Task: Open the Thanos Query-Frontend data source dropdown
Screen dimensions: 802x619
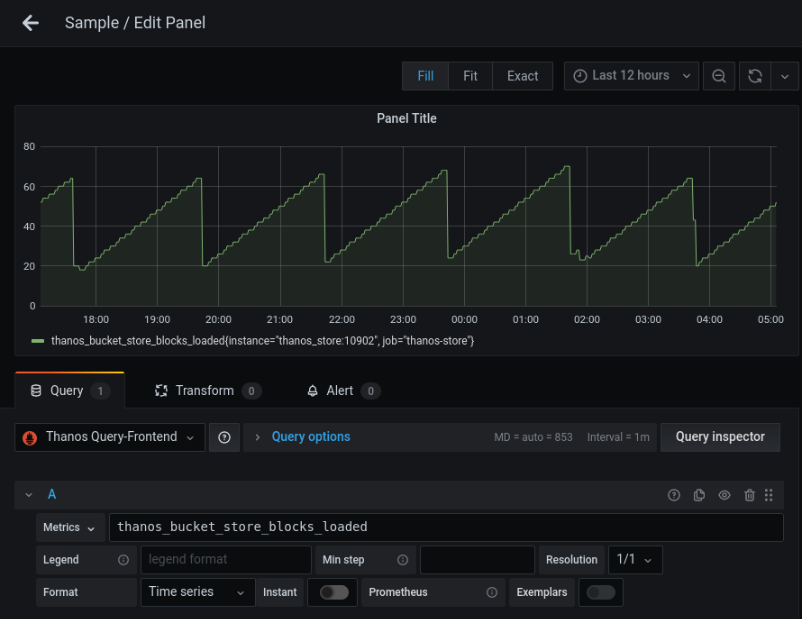Action: [109, 437]
